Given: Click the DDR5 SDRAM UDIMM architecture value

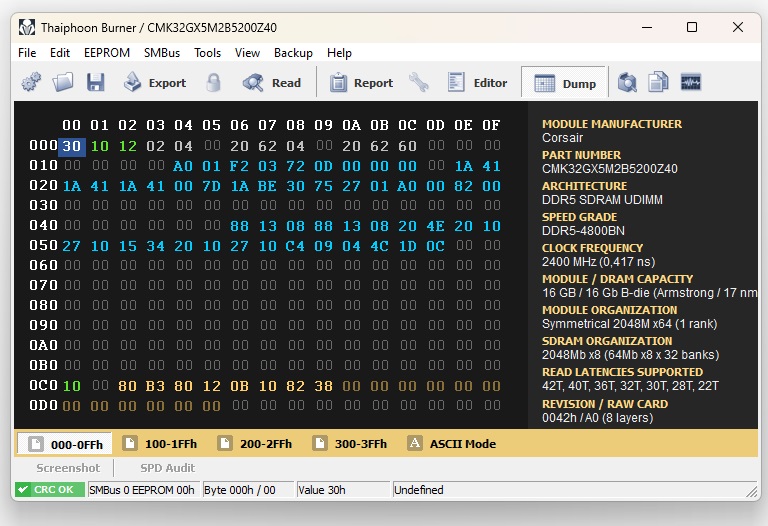Looking at the screenshot, I should click(602, 199).
